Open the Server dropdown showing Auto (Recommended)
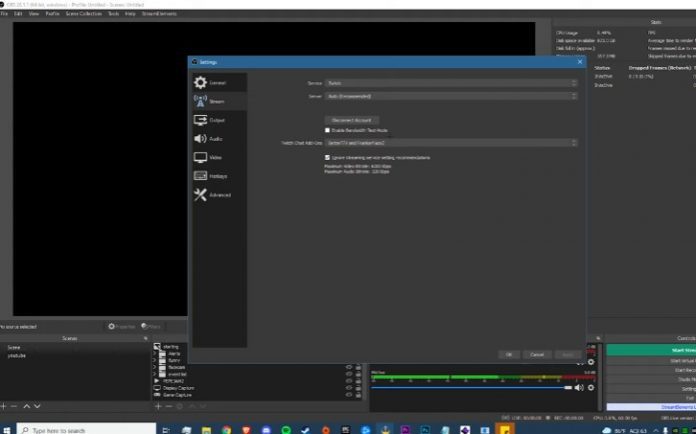 click(451, 96)
